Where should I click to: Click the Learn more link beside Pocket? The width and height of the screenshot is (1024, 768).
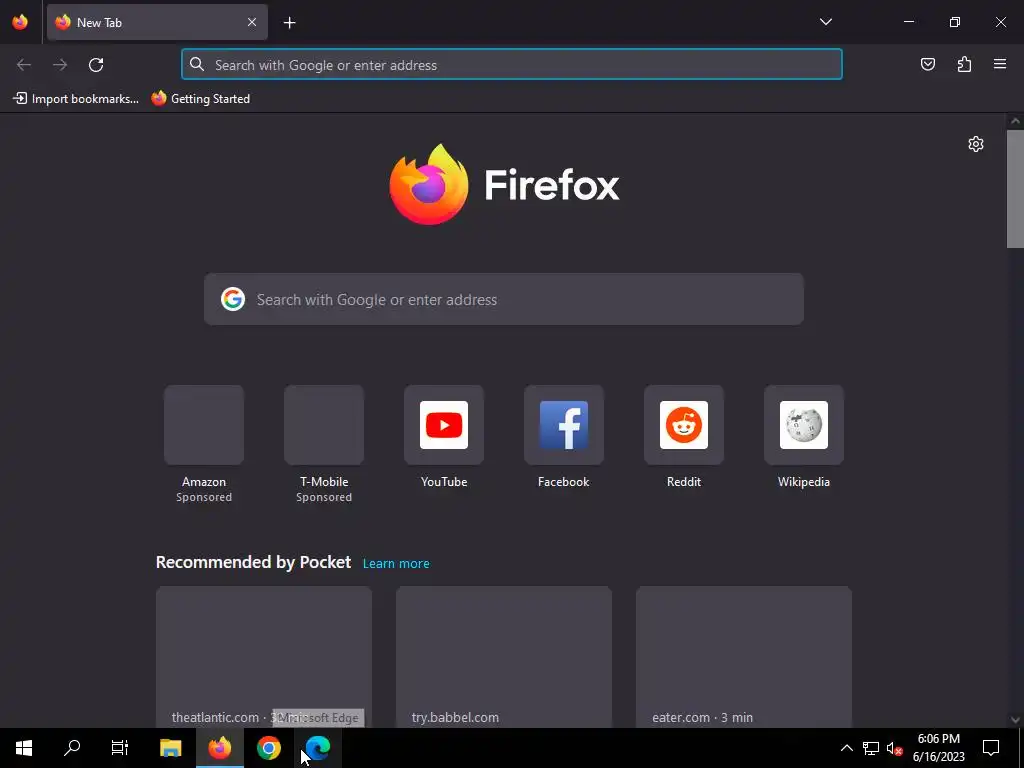[x=396, y=564]
